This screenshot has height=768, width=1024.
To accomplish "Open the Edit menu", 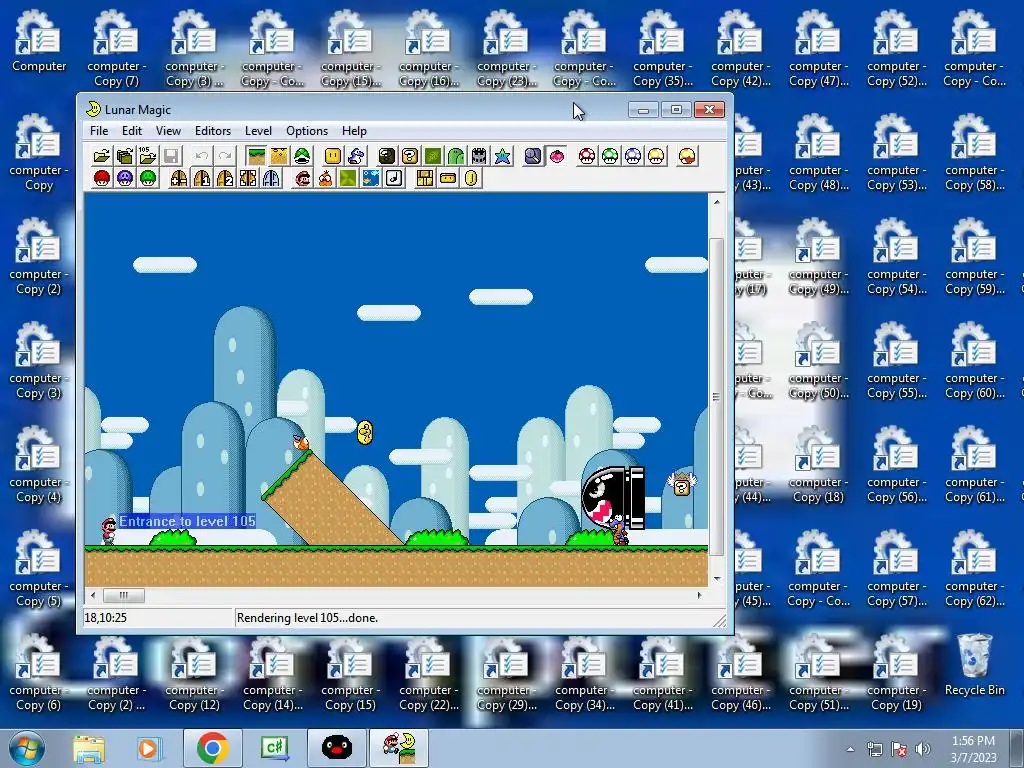I will 132,131.
